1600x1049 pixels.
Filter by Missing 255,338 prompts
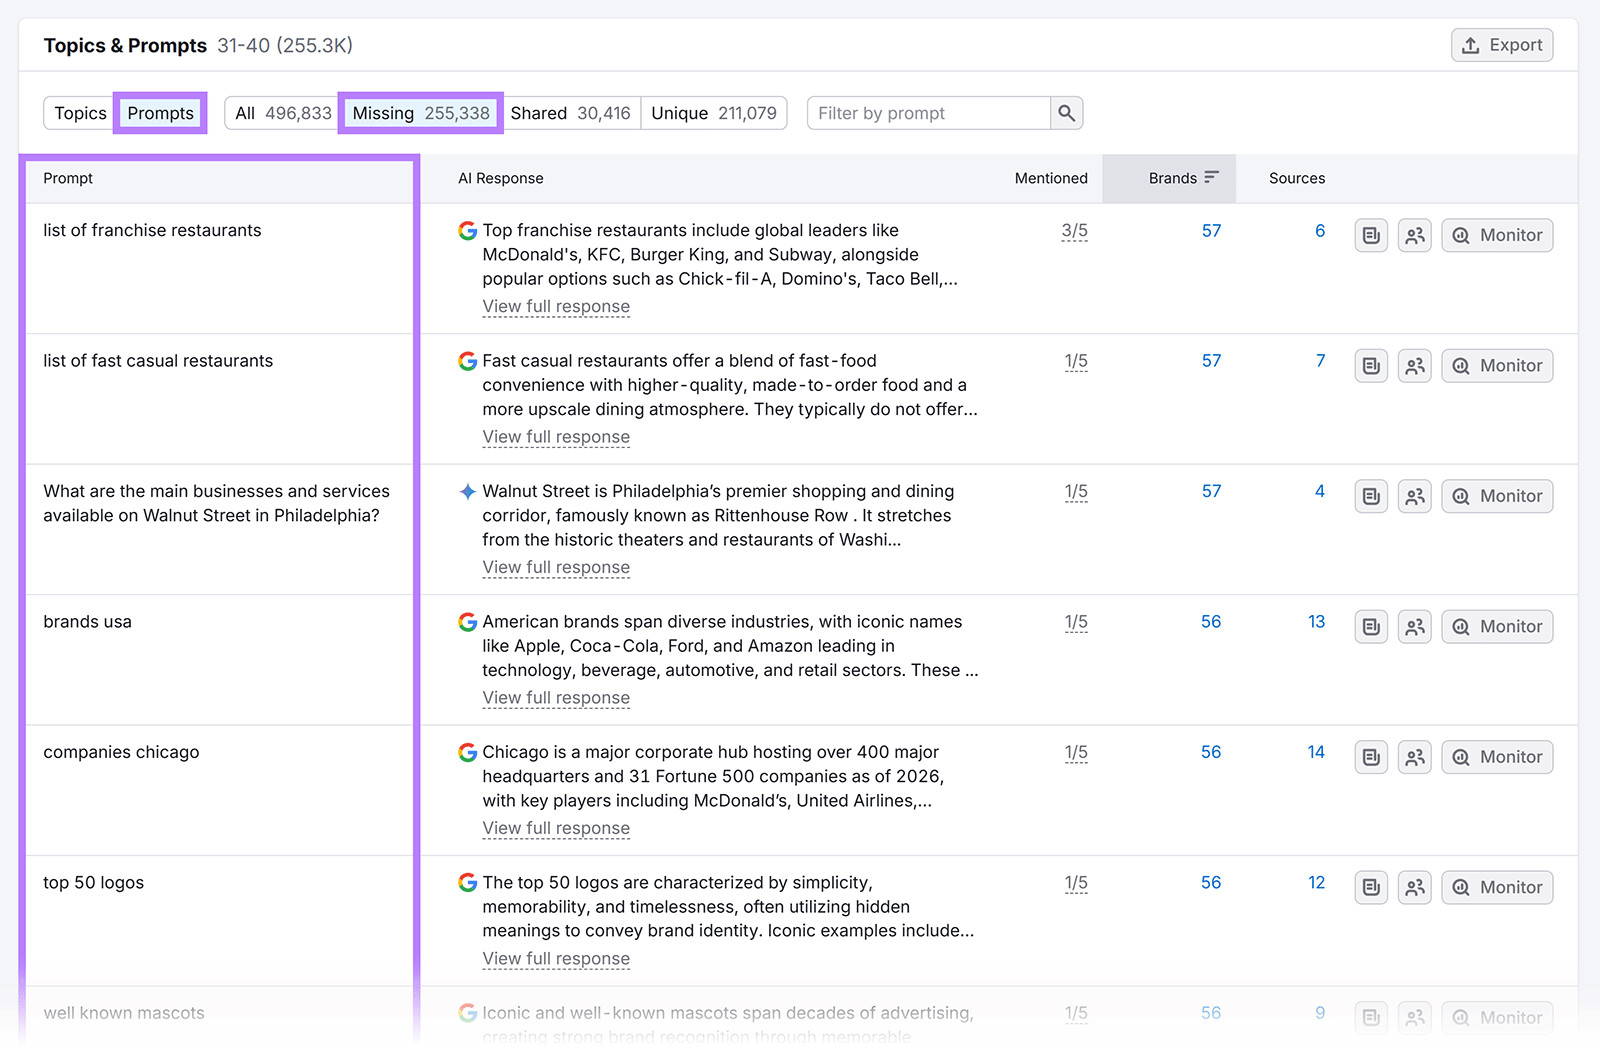(421, 113)
